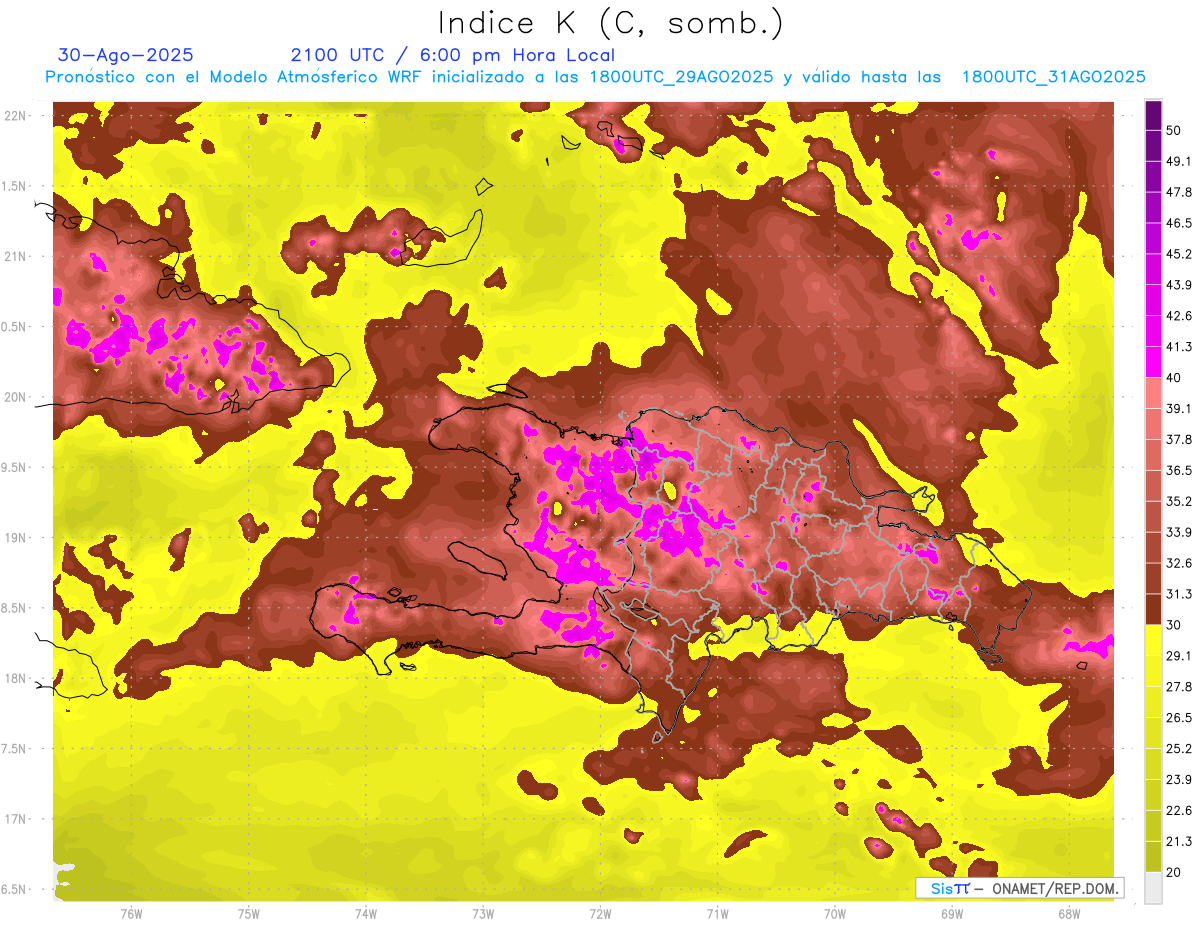The height and width of the screenshot is (927, 1200).
Task: Click the colorbar value "47.8"
Action: pyautogui.click(x=1179, y=192)
